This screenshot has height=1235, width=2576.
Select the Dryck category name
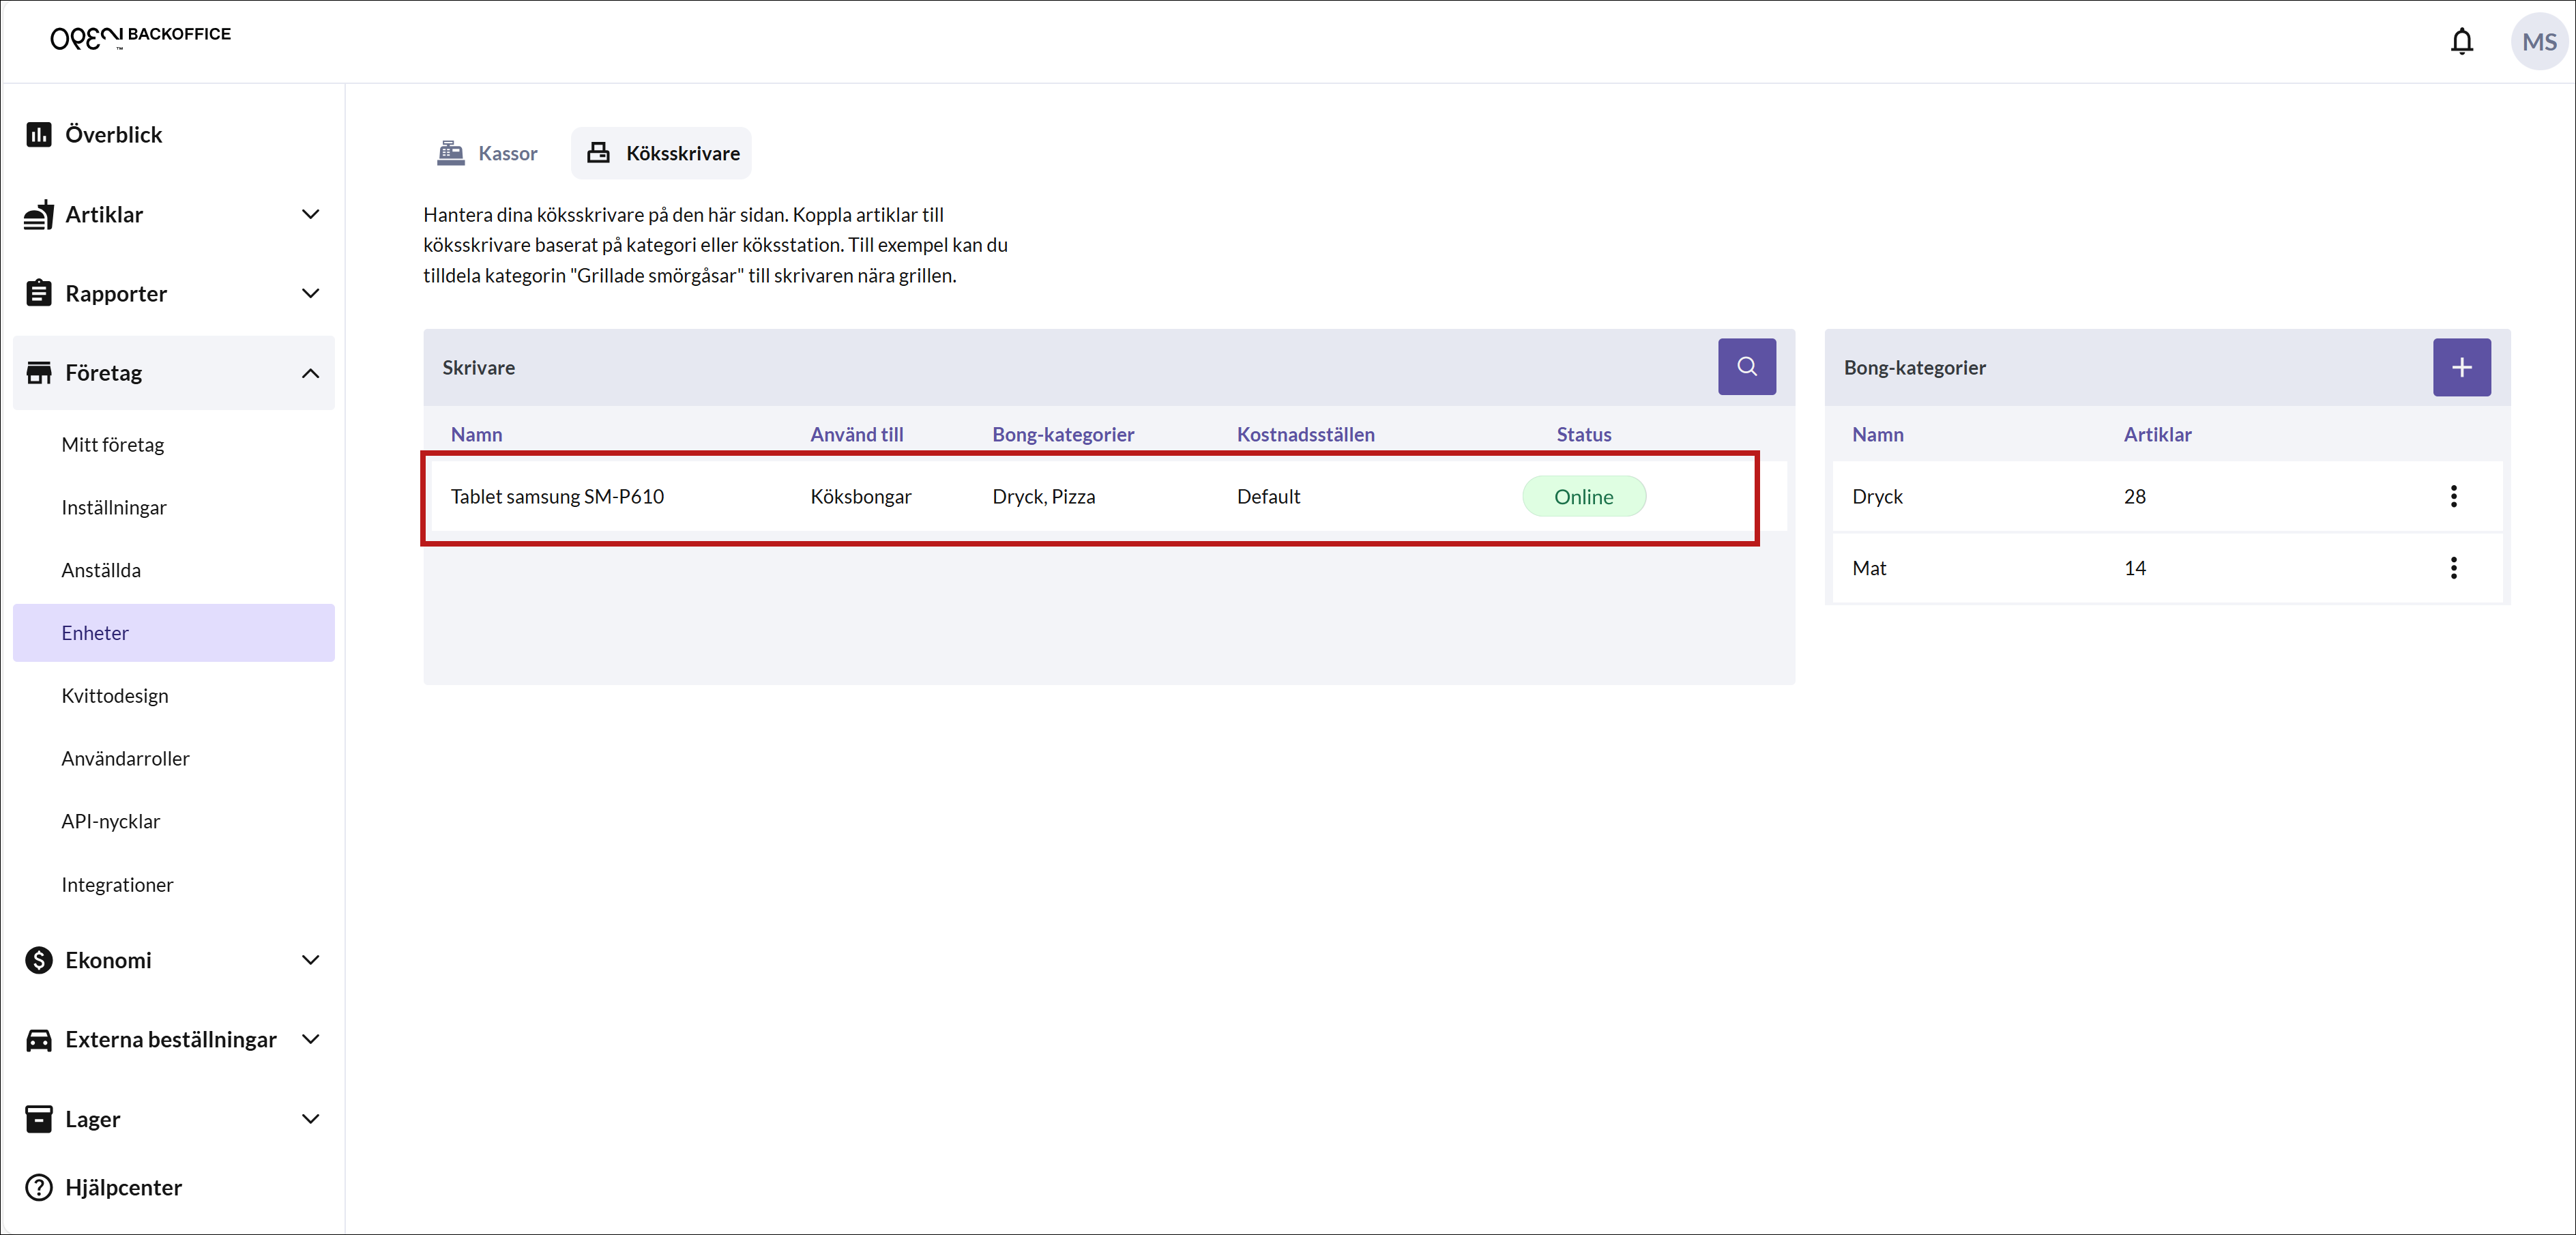tap(1877, 497)
